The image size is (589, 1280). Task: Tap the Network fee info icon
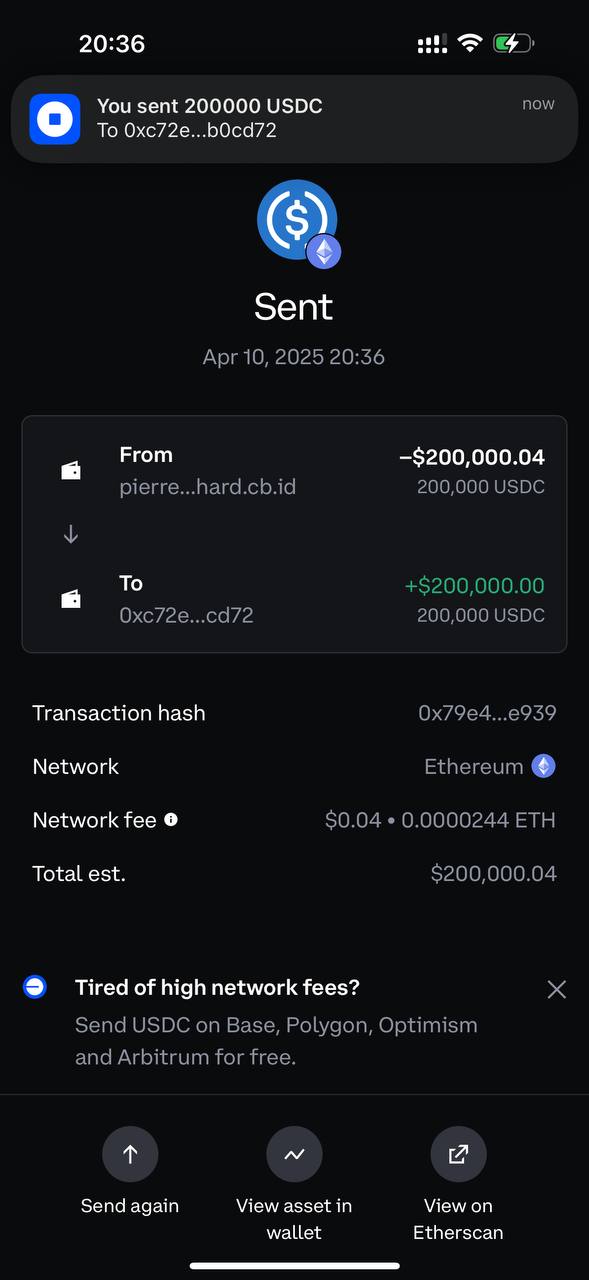coord(171,819)
